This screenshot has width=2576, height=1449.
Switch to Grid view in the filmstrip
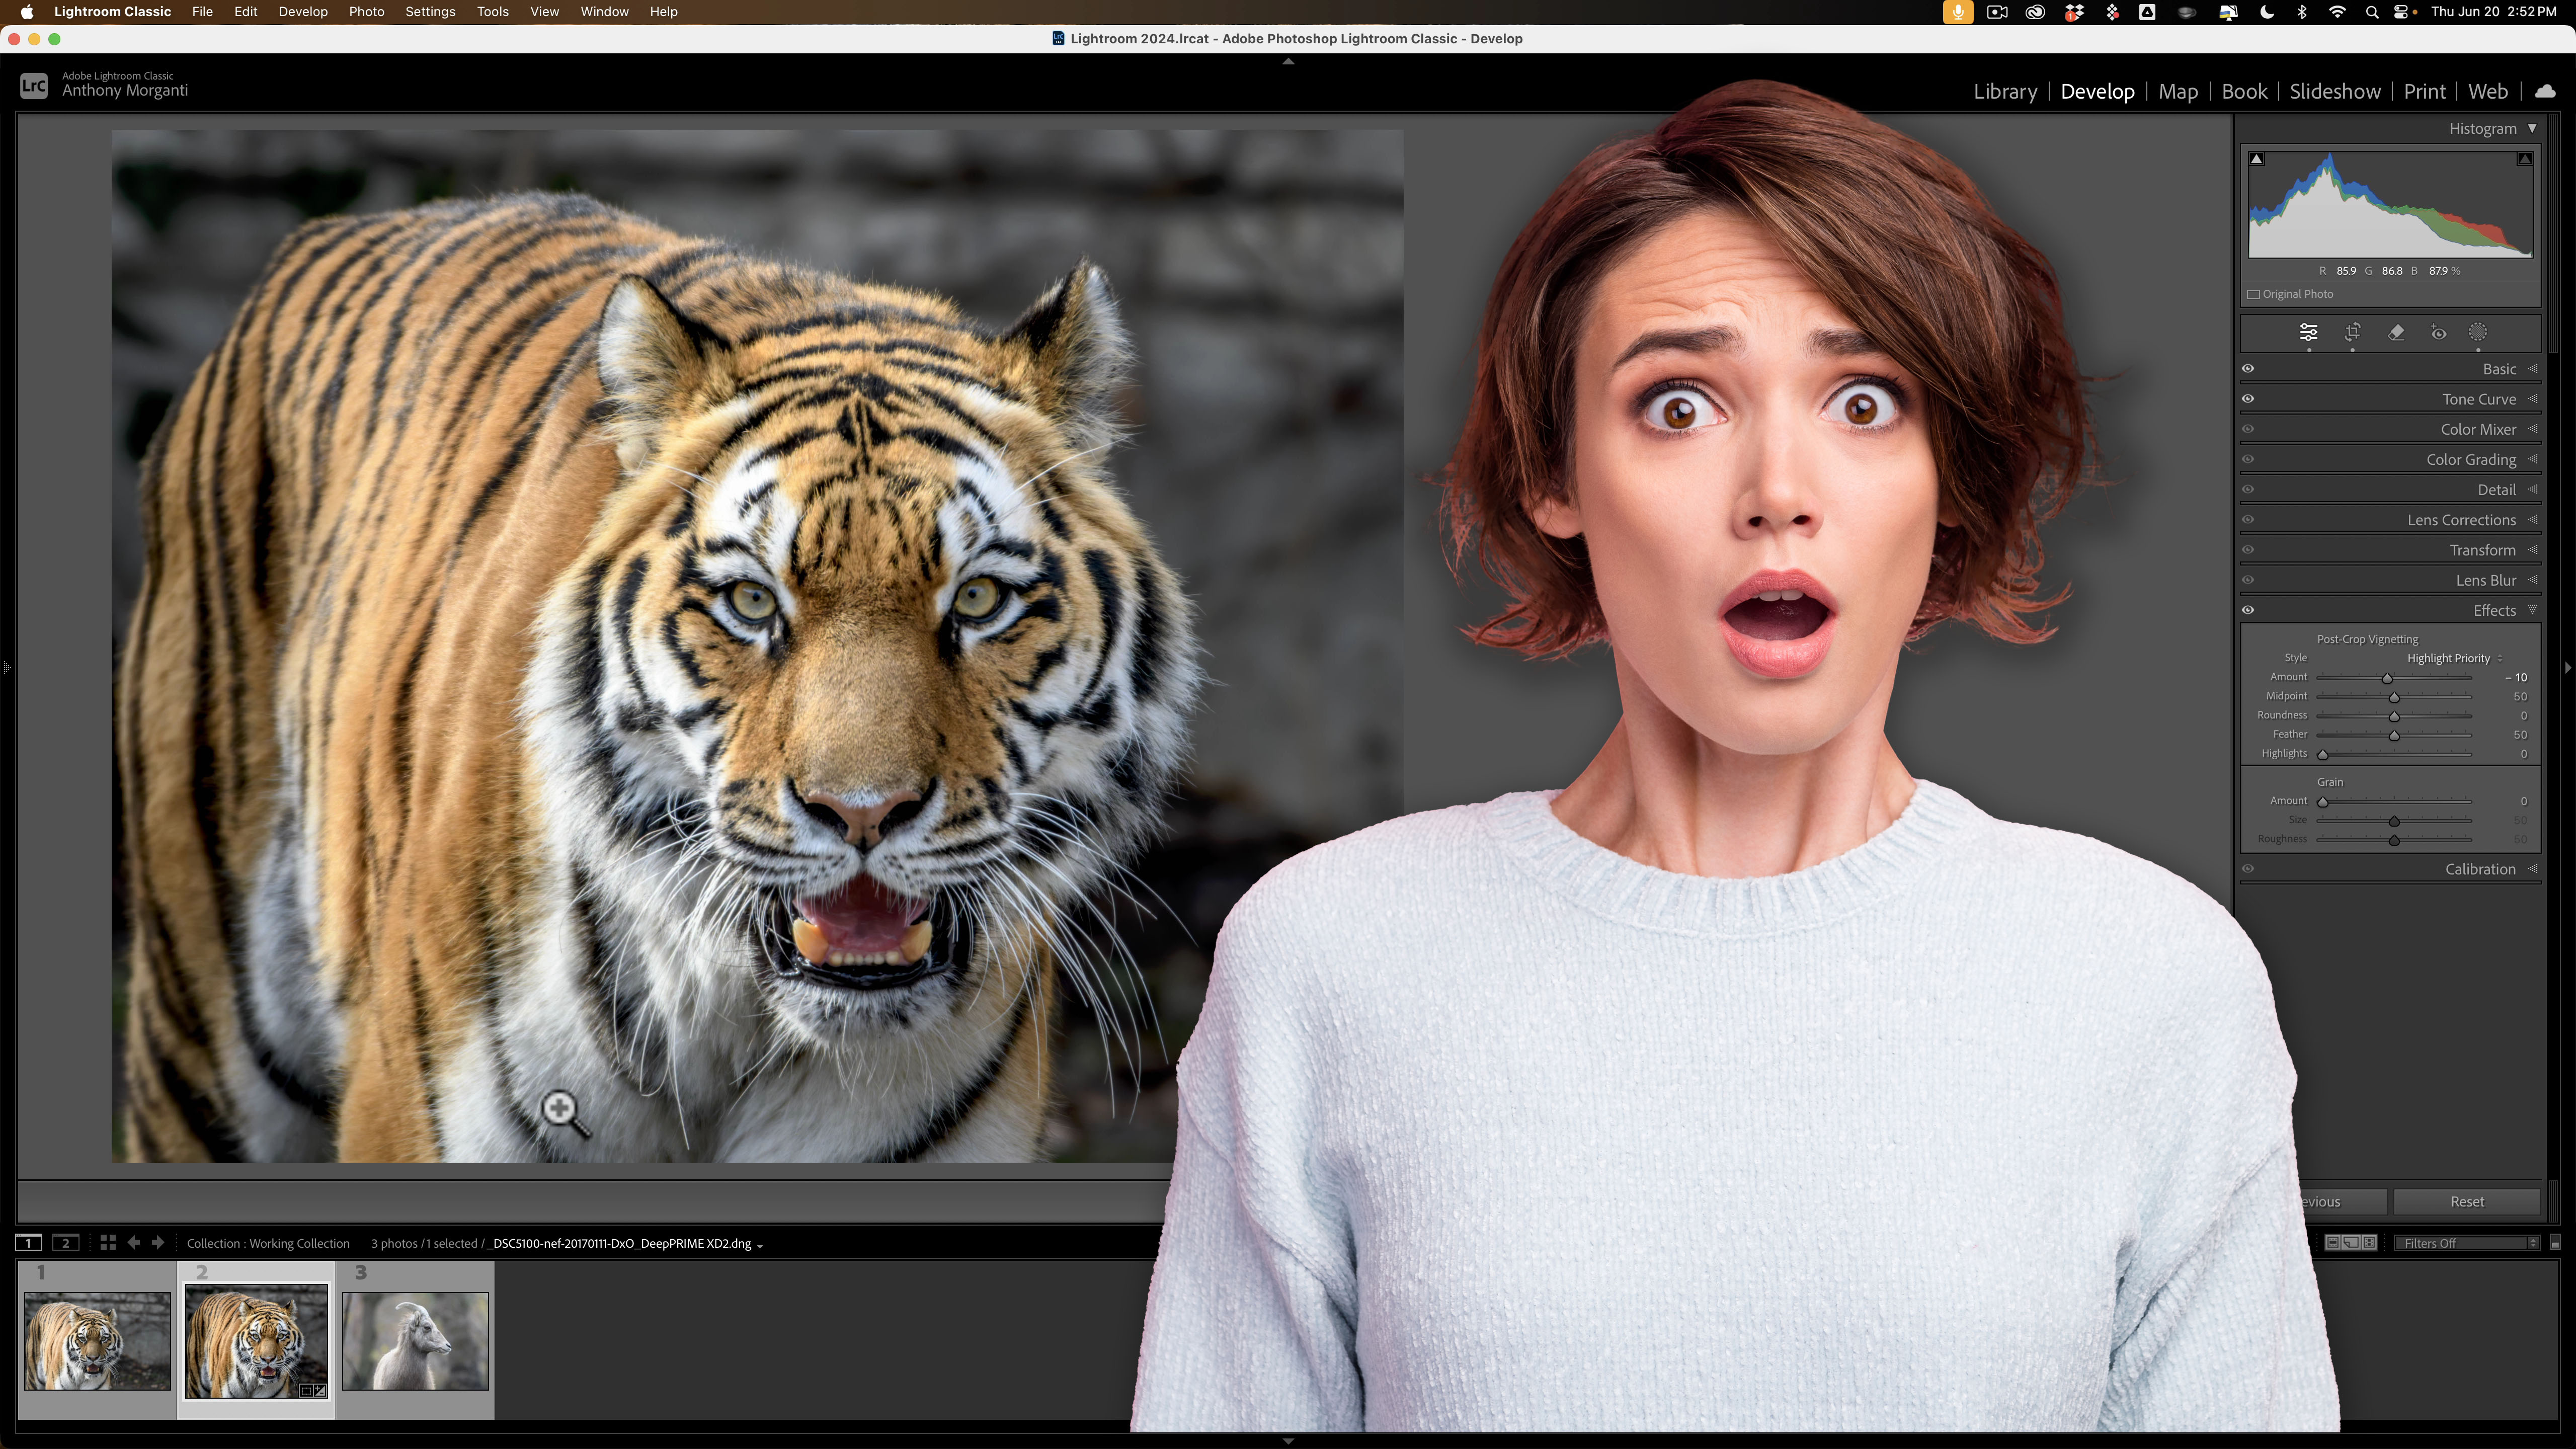click(108, 1242)
